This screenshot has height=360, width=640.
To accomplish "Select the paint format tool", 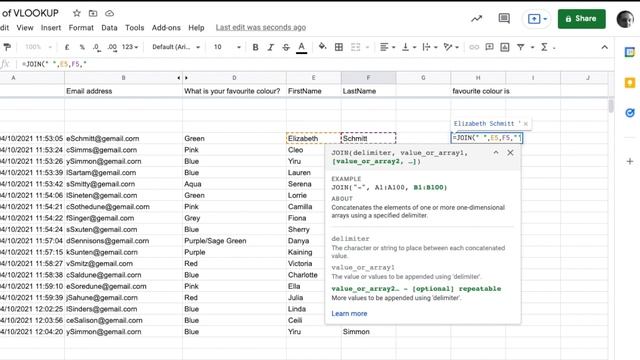I will point(7,47).
